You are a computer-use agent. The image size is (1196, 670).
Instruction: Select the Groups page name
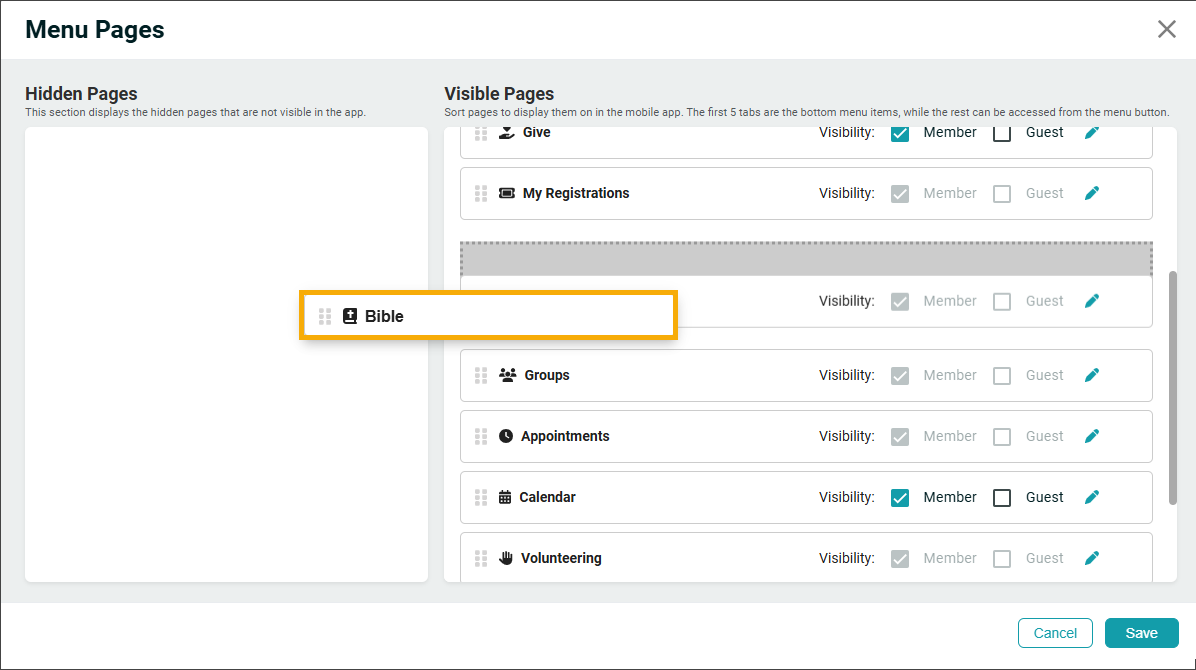tap(547, 375)
